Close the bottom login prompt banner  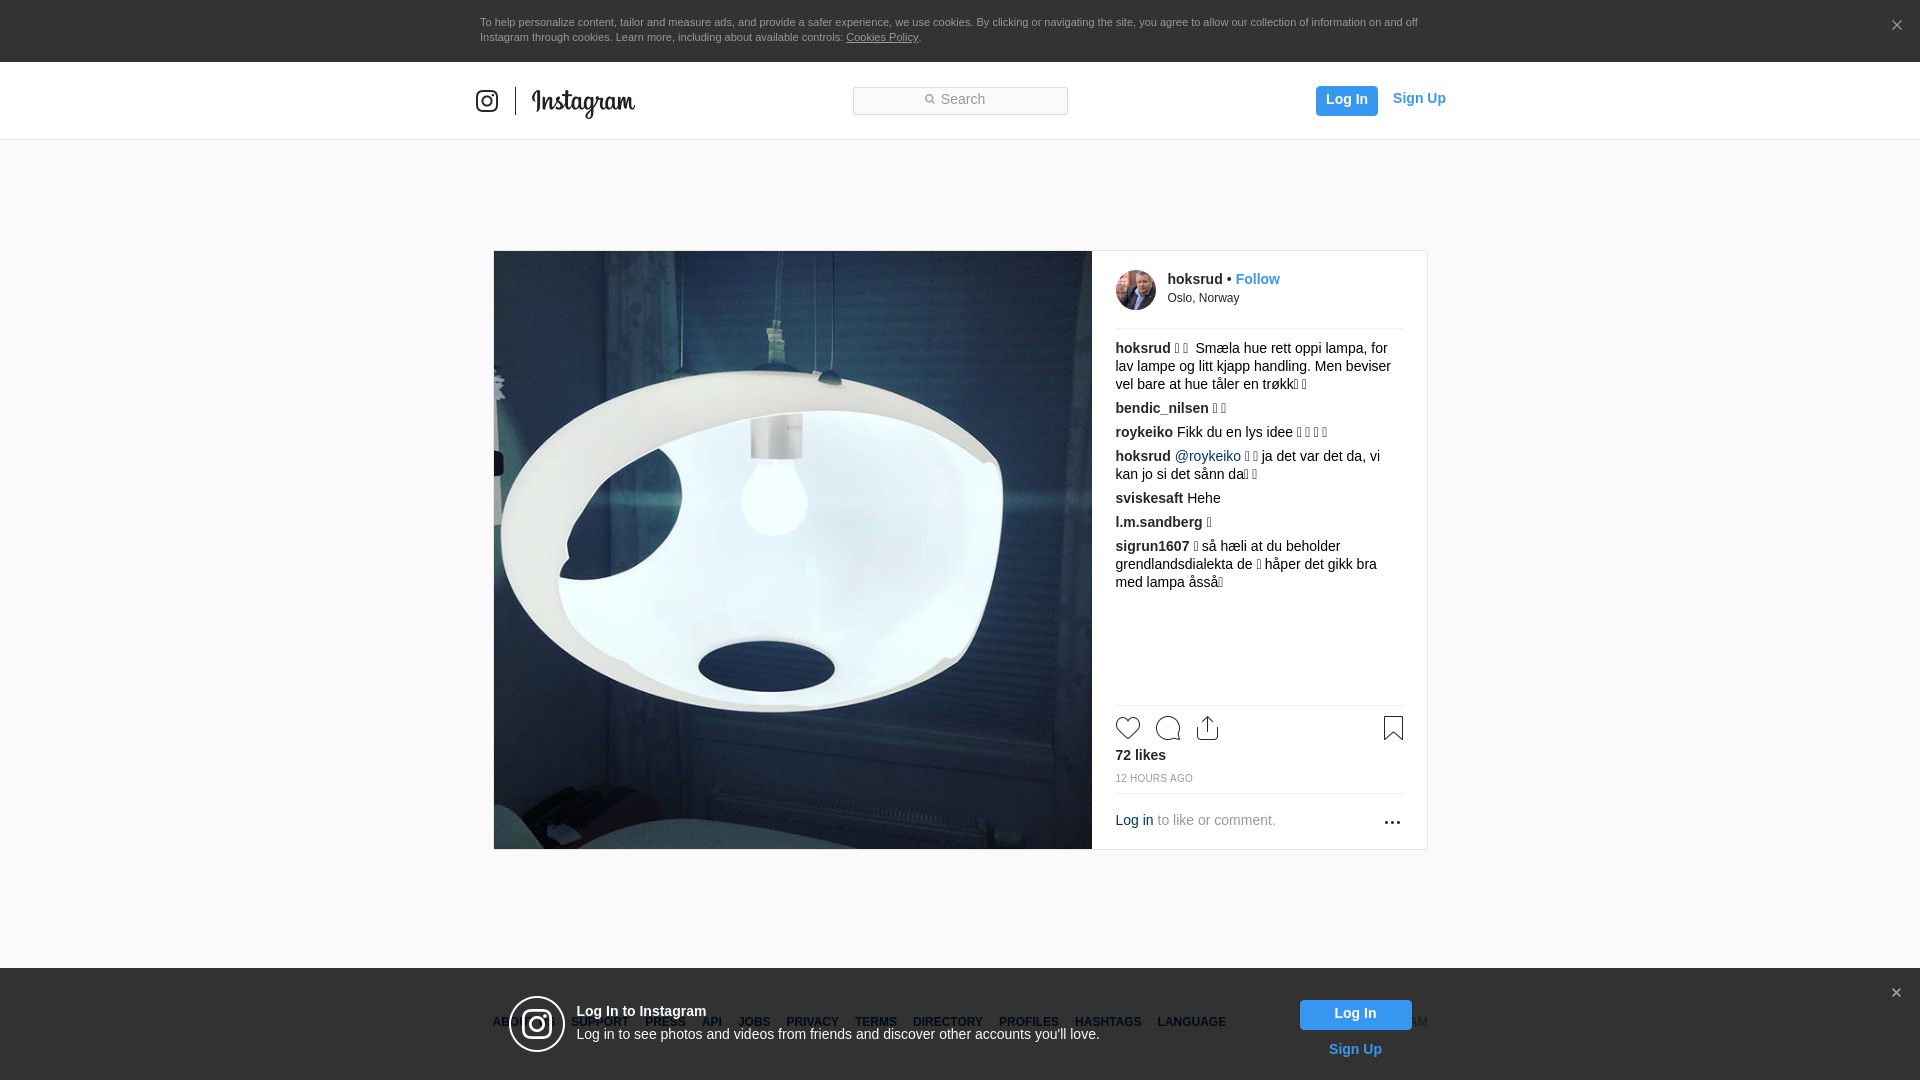click(1895, 993)
